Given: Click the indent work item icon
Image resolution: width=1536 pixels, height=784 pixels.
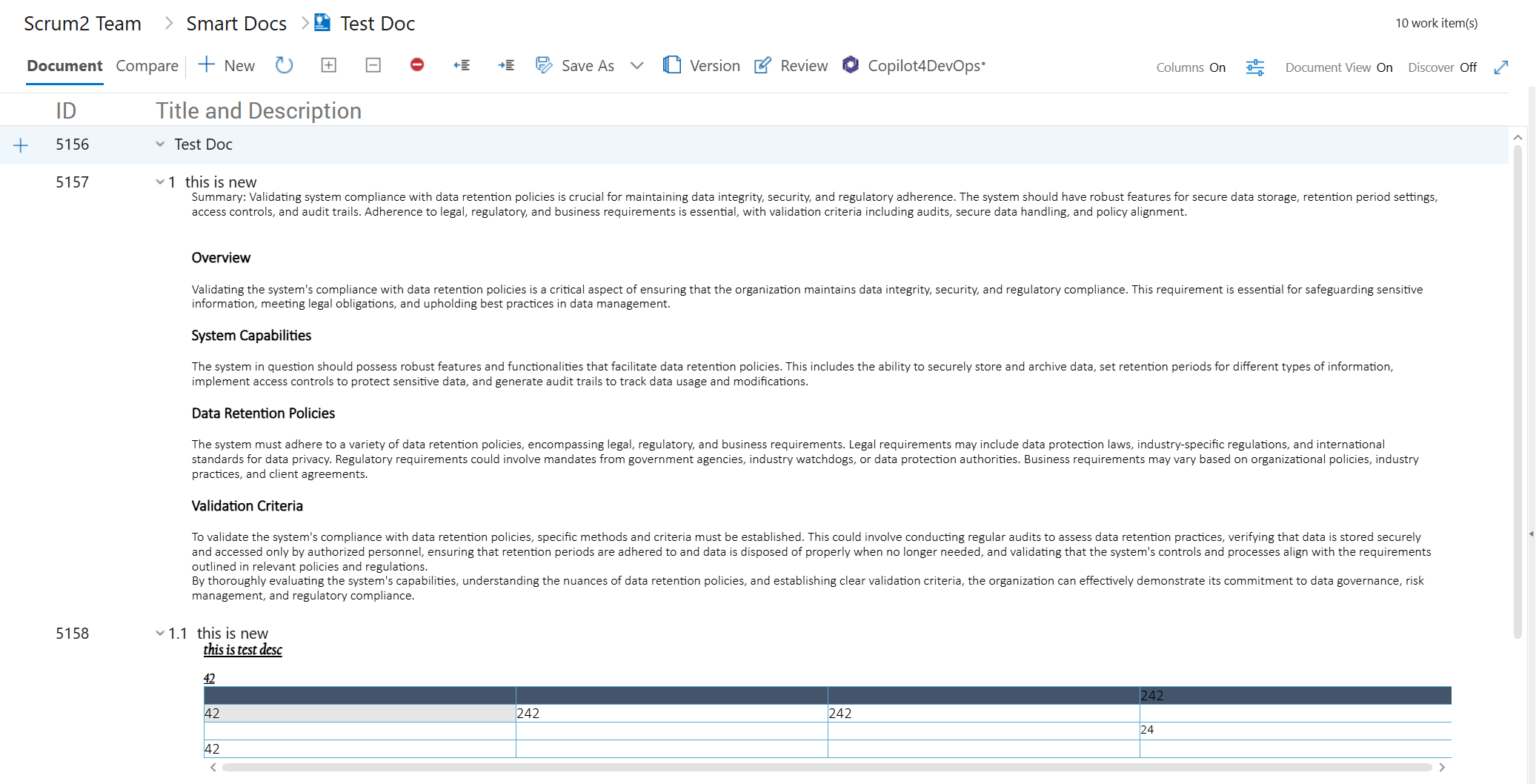Looking at the screenshot, I should point(505,64).
